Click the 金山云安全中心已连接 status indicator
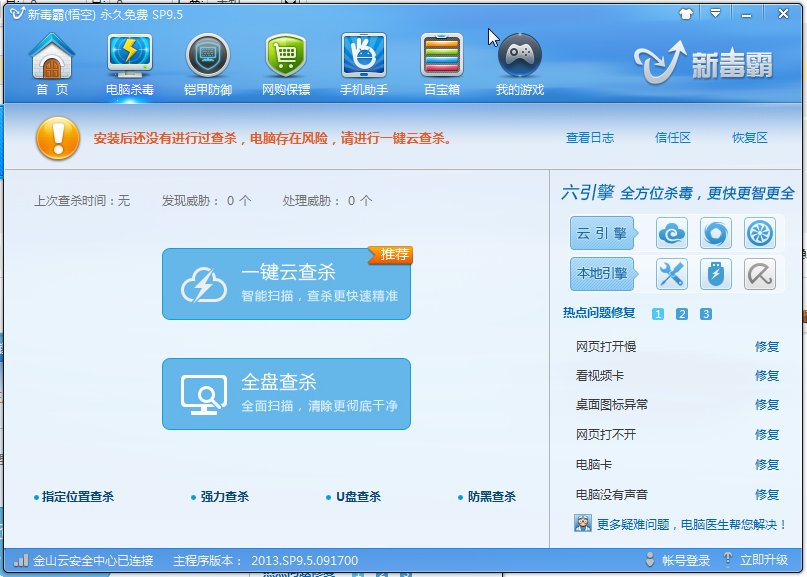807x577 pixels. (83, 561)
